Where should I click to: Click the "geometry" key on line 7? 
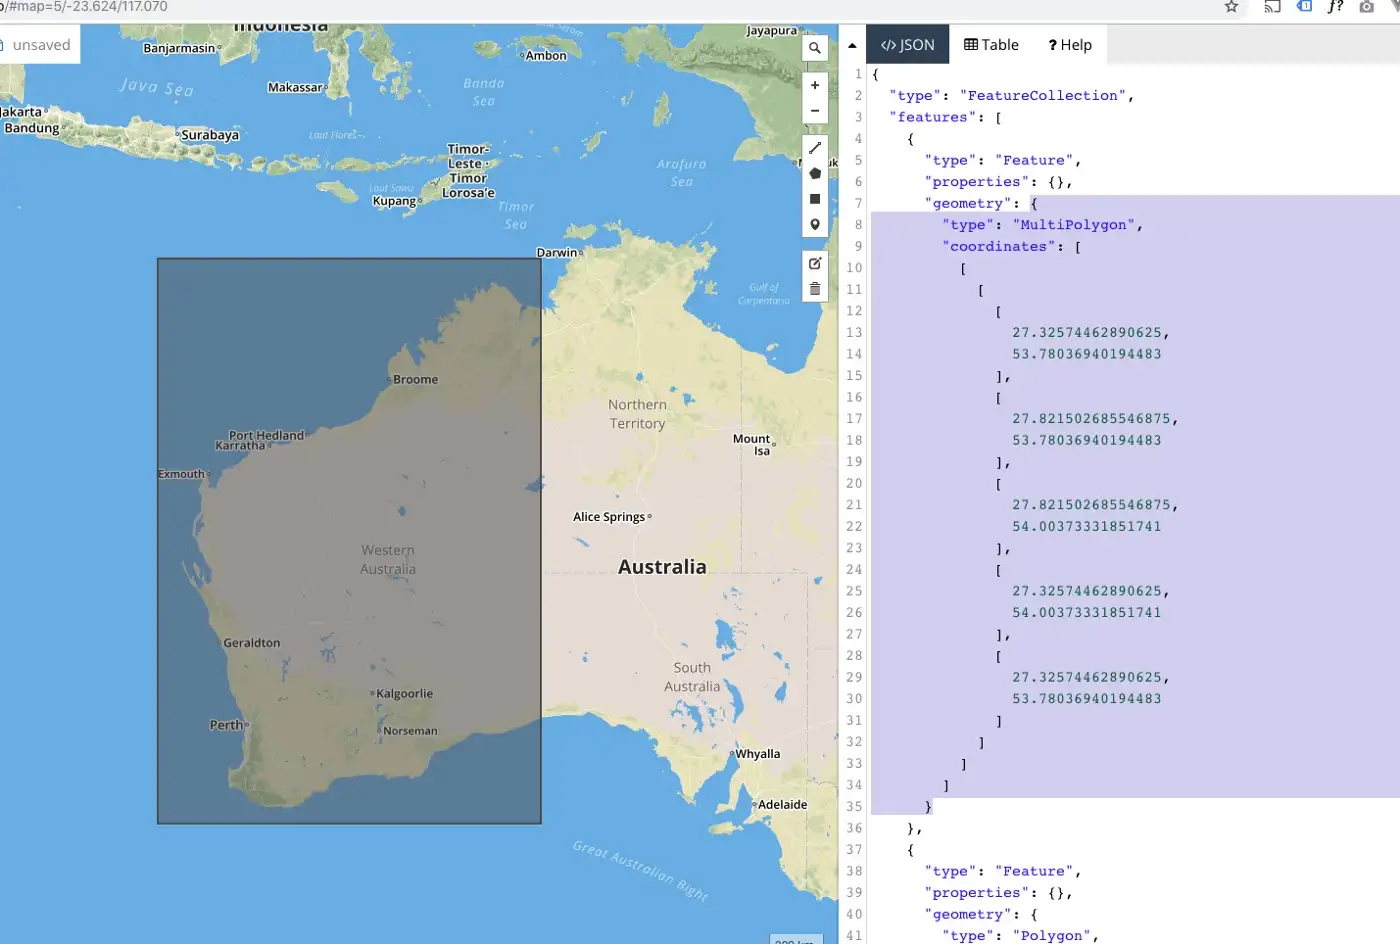tap(968, 203)
